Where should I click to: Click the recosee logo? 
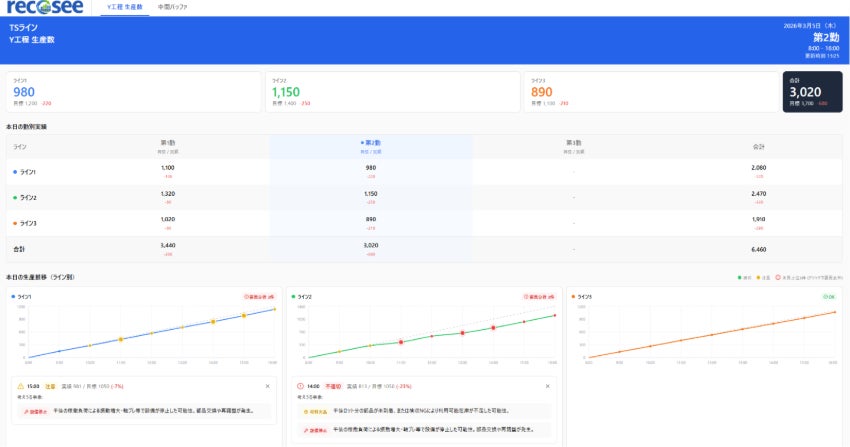(46, 7)
